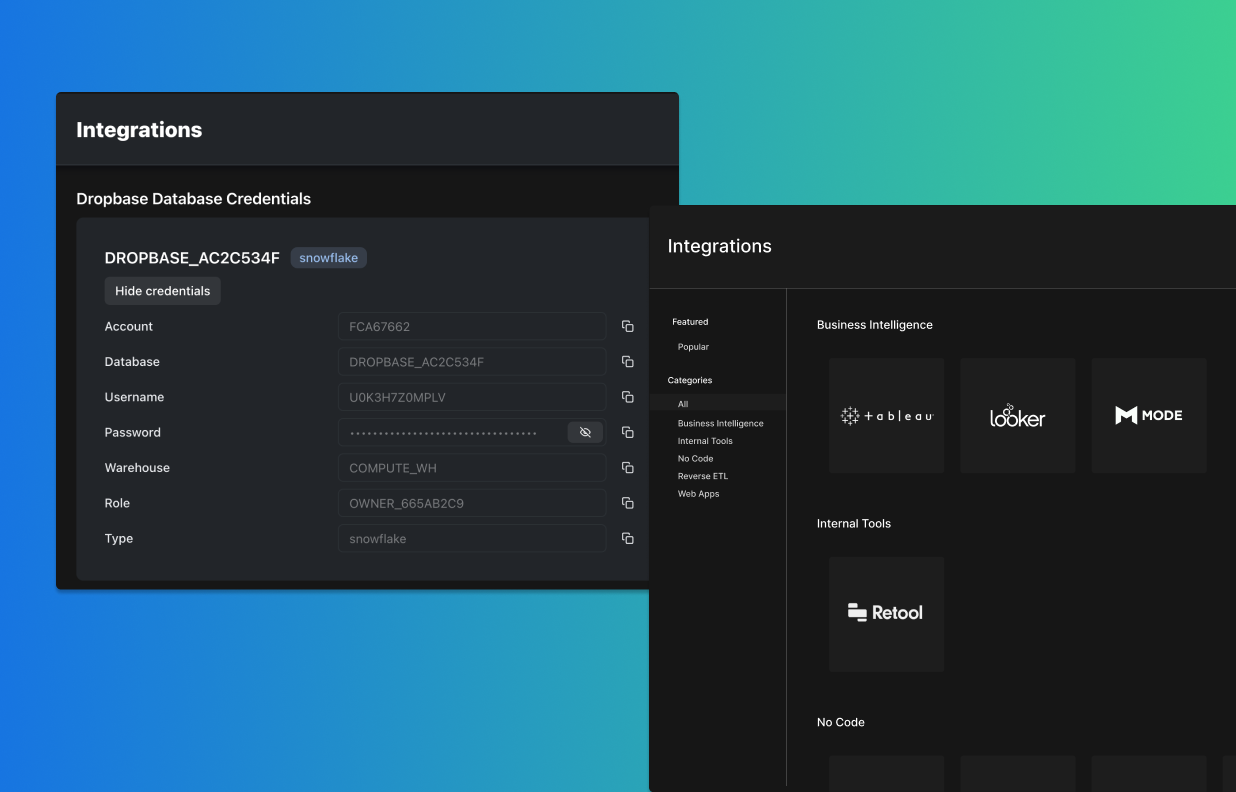Select the Featured filter
The height and width of the screenshot is (792, 1236).
click(690, 322)
